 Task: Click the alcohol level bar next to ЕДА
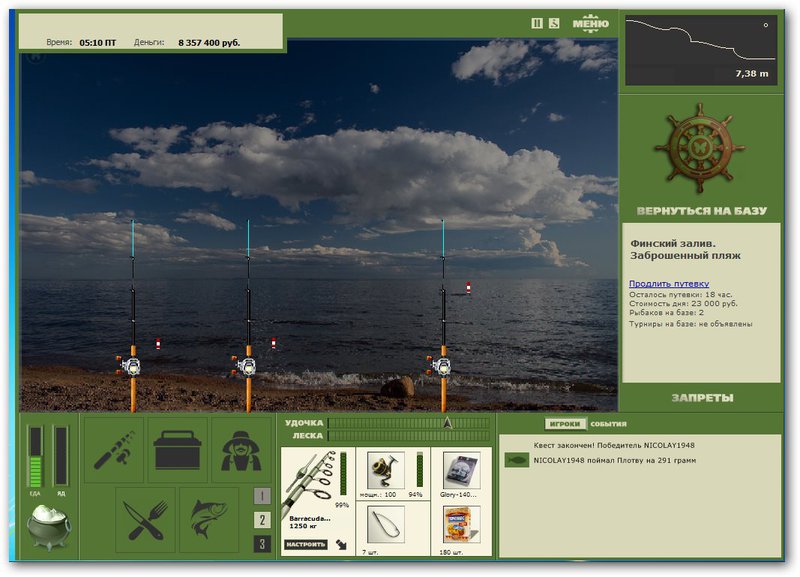pyautogui.click(x=61, y=457)
